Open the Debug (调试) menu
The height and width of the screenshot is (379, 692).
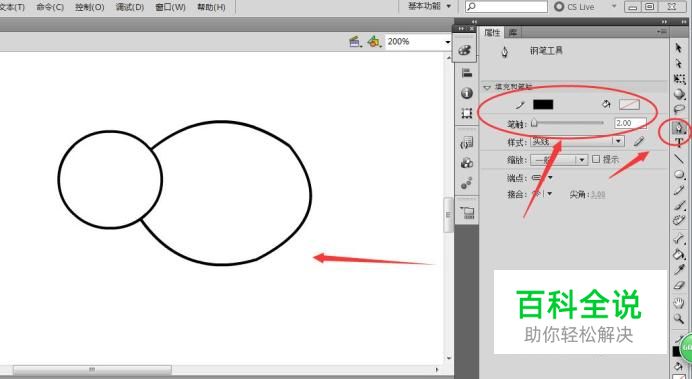130,7
